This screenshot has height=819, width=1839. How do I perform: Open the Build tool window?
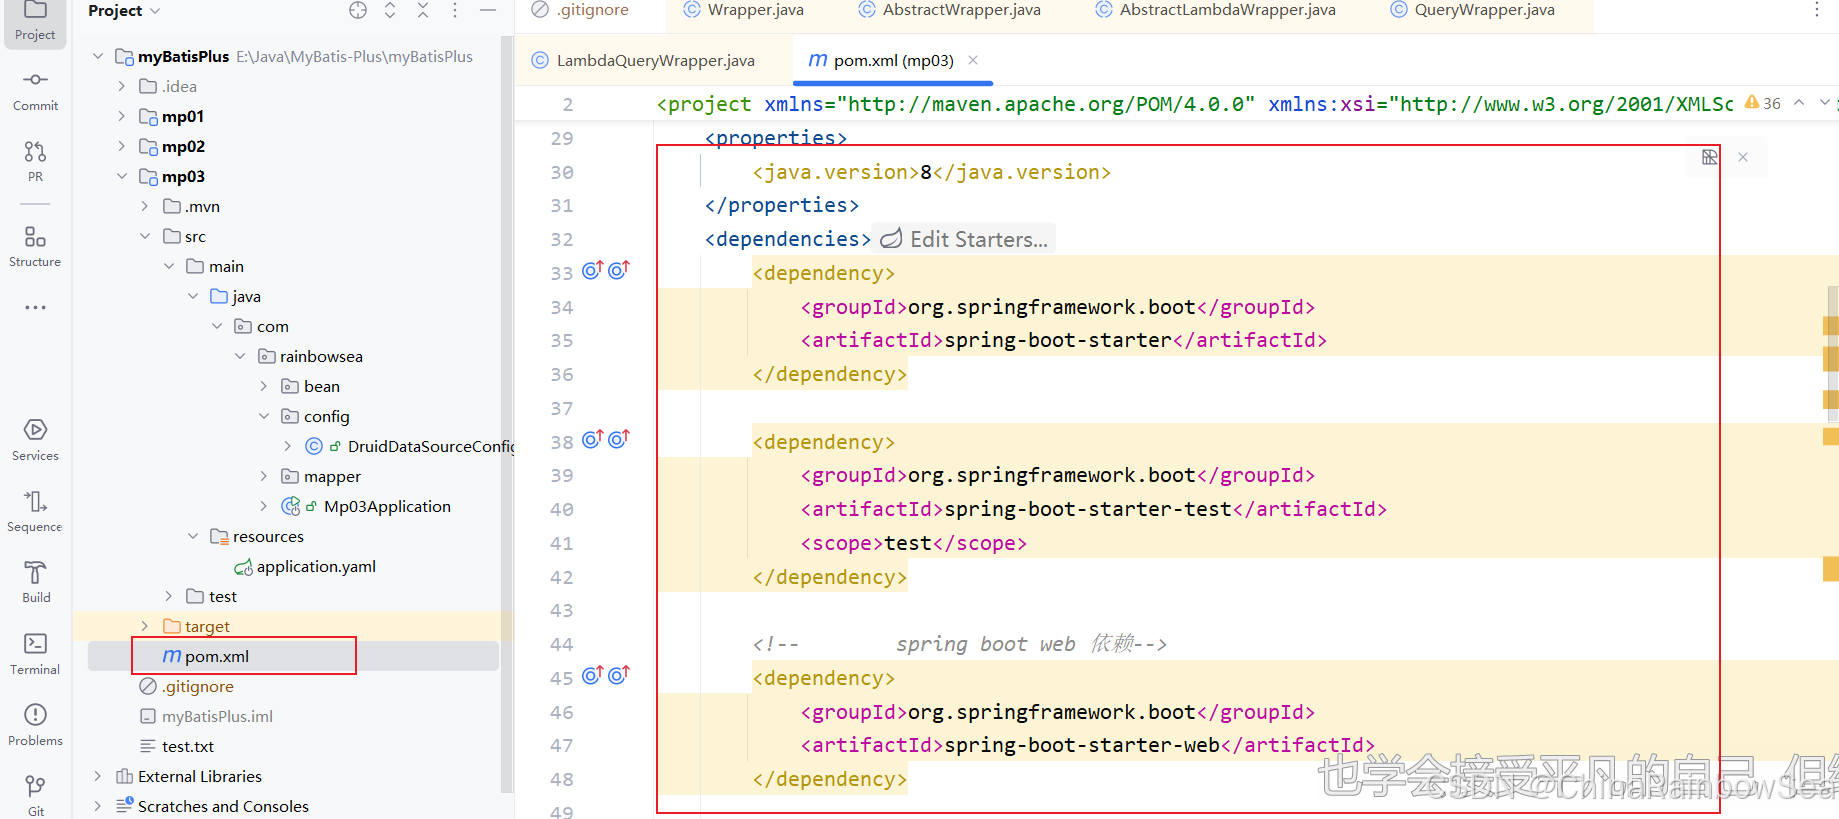point(35,582)
